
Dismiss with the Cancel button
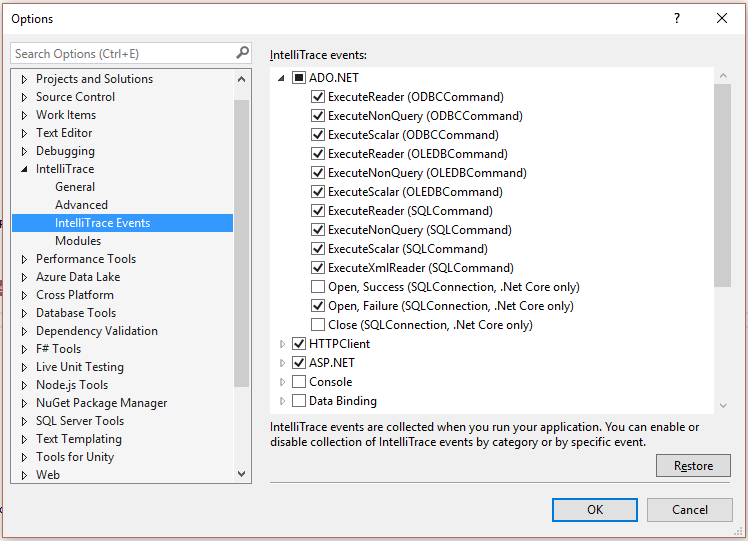point(689,510)
